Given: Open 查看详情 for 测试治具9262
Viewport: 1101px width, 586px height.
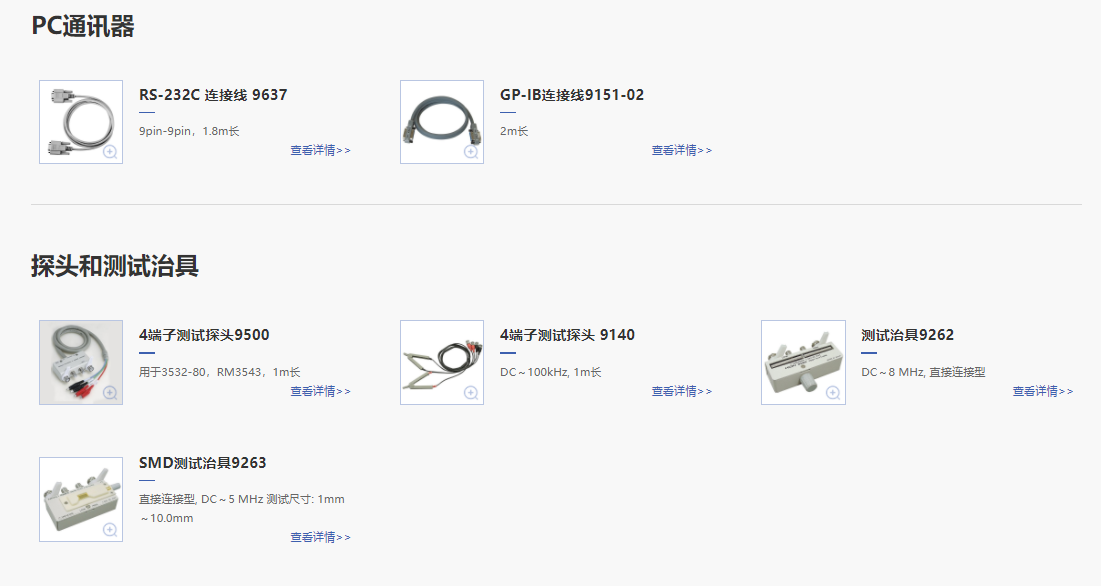Looking at the screenshot, I should click(x=1043, y=391).
